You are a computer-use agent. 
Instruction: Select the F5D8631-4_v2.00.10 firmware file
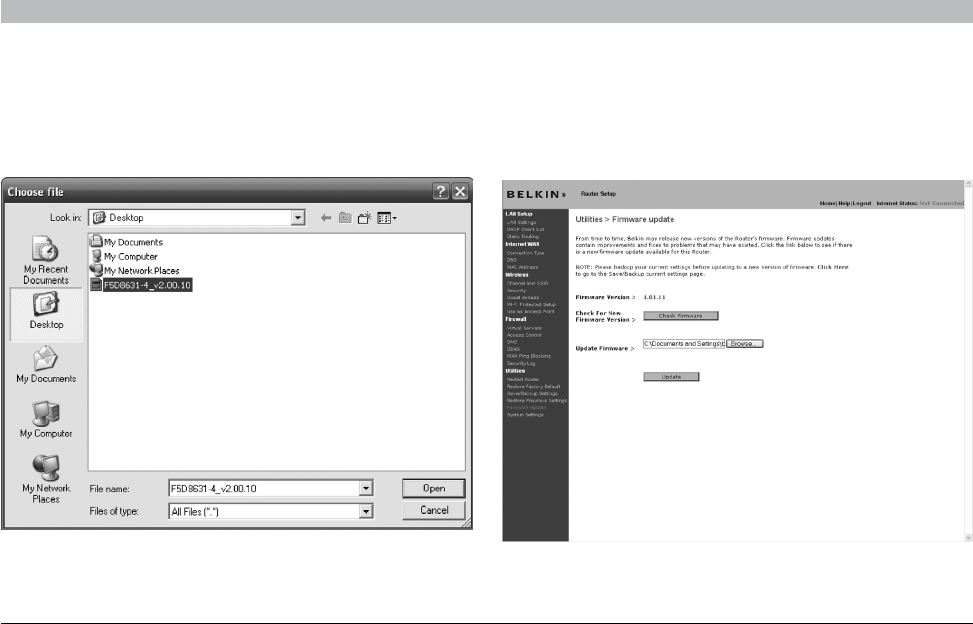[141, 285]
